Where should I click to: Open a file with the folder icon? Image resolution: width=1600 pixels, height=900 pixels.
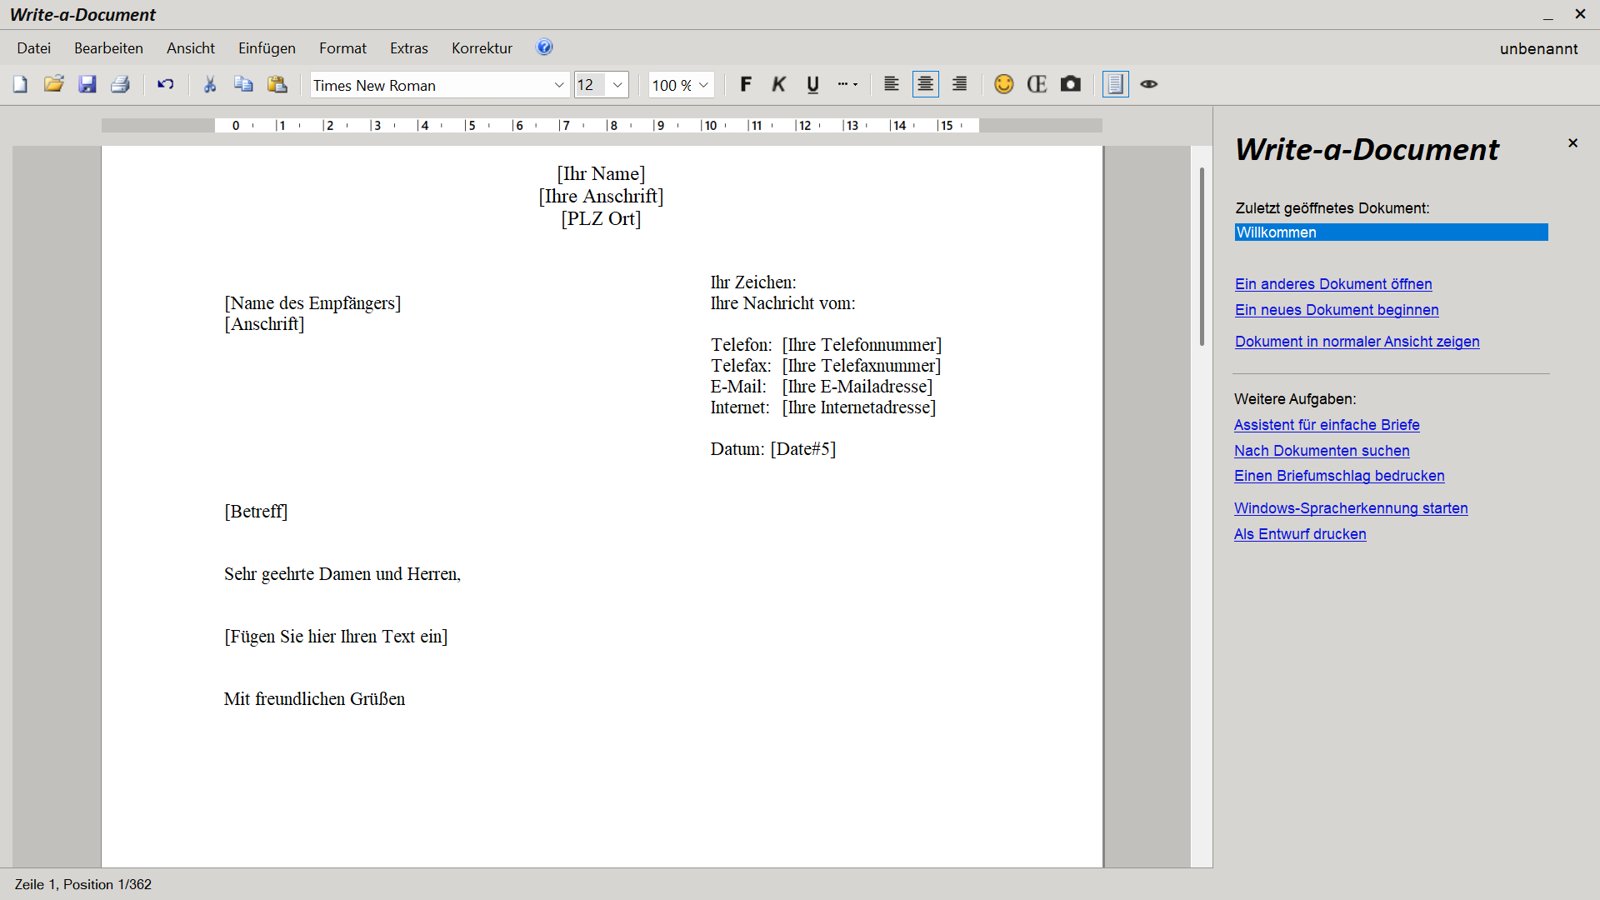click(x=54, y=85)
